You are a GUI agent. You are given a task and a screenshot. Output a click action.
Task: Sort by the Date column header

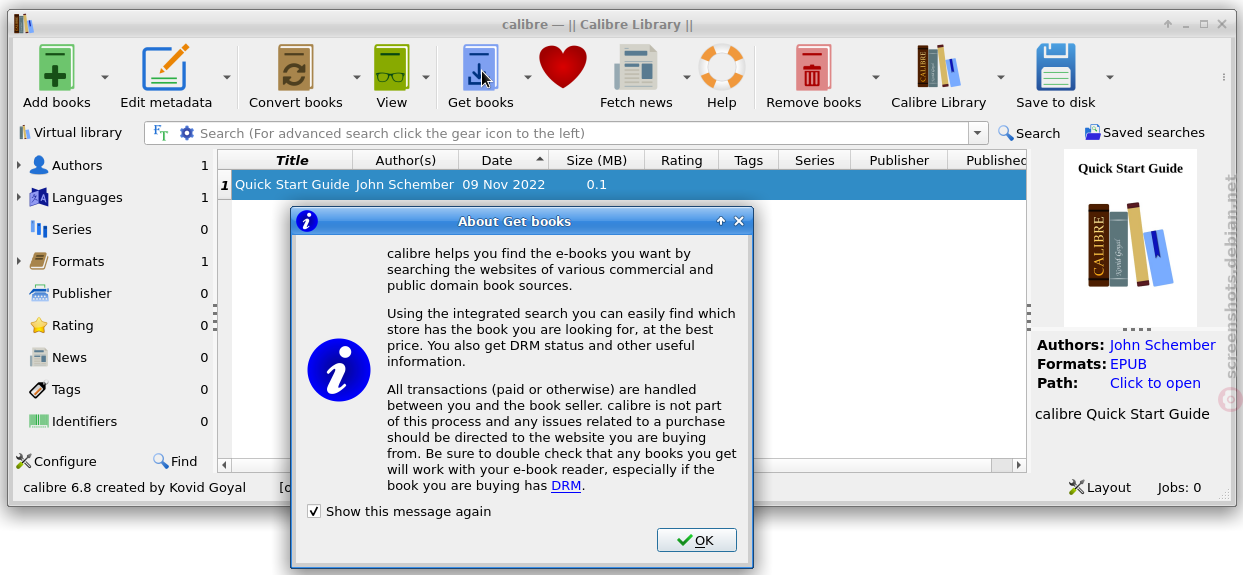tap(503, 160)
